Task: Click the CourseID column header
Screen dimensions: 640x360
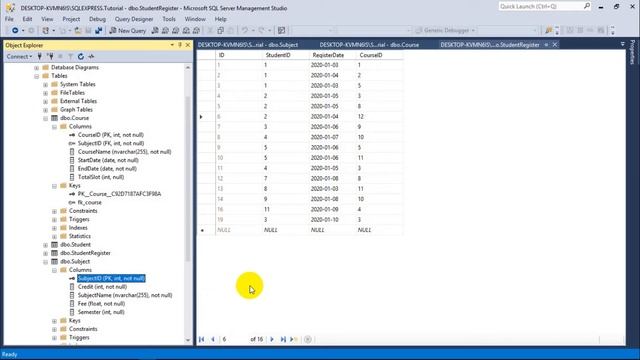Action: [x=380, y=55]
